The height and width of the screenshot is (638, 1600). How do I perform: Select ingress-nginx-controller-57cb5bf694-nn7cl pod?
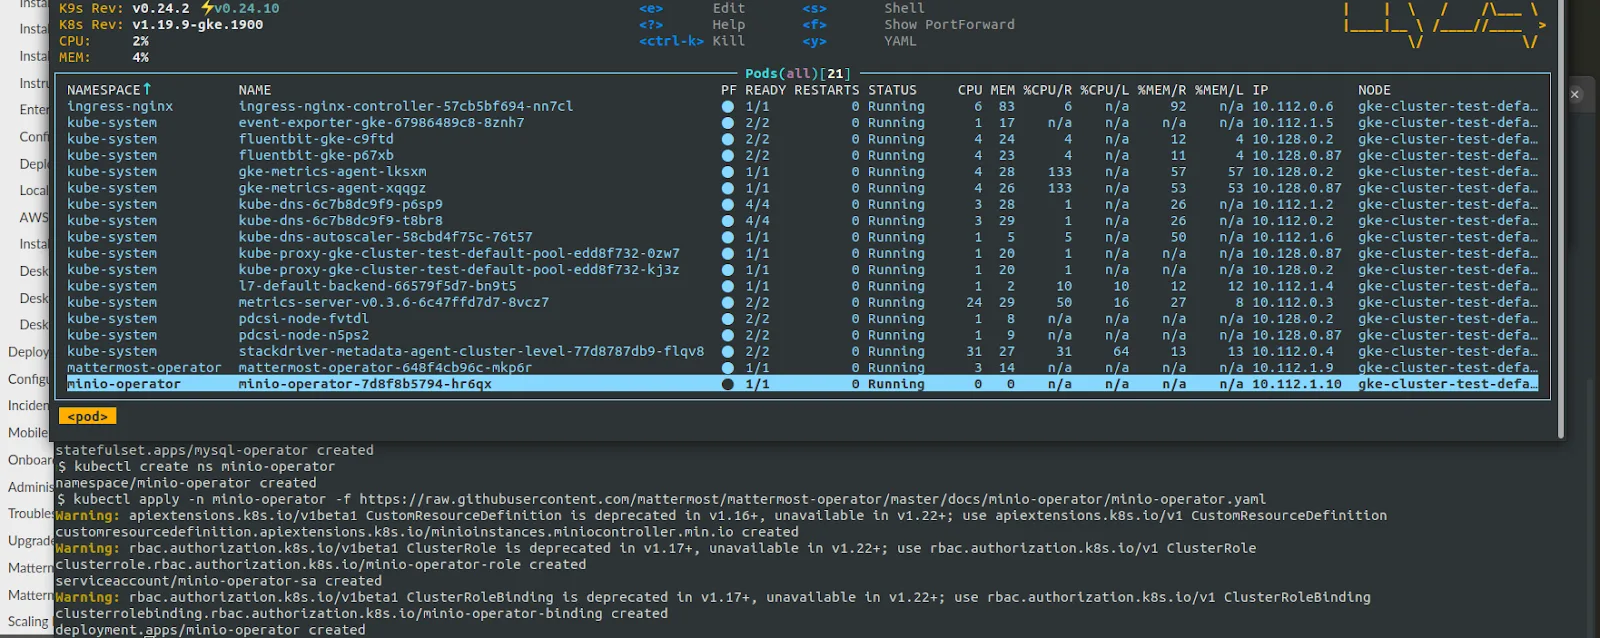[802, 106]
